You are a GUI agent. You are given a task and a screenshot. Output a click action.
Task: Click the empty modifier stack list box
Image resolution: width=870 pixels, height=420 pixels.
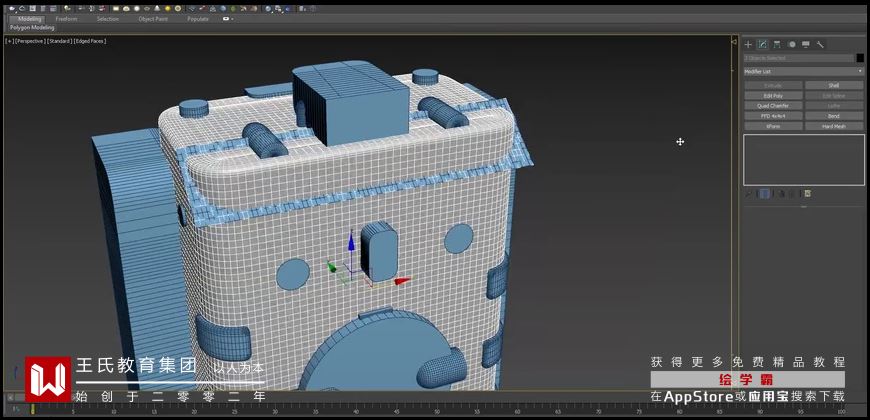point(804,160)
